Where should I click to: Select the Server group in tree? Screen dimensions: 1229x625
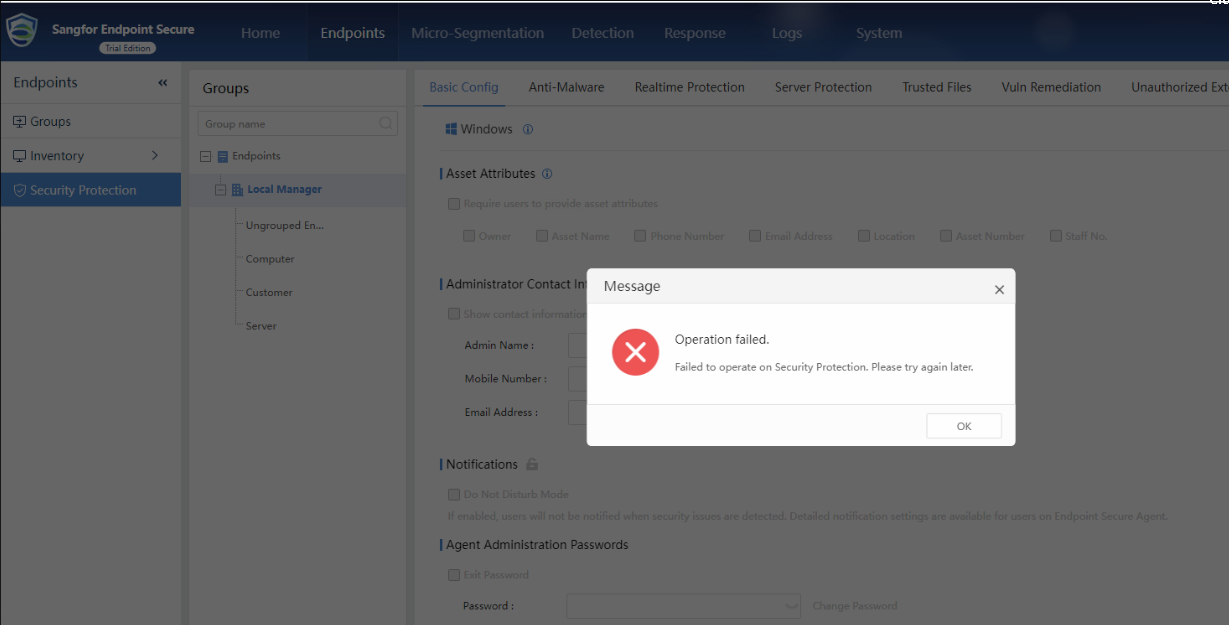(261, 326)
